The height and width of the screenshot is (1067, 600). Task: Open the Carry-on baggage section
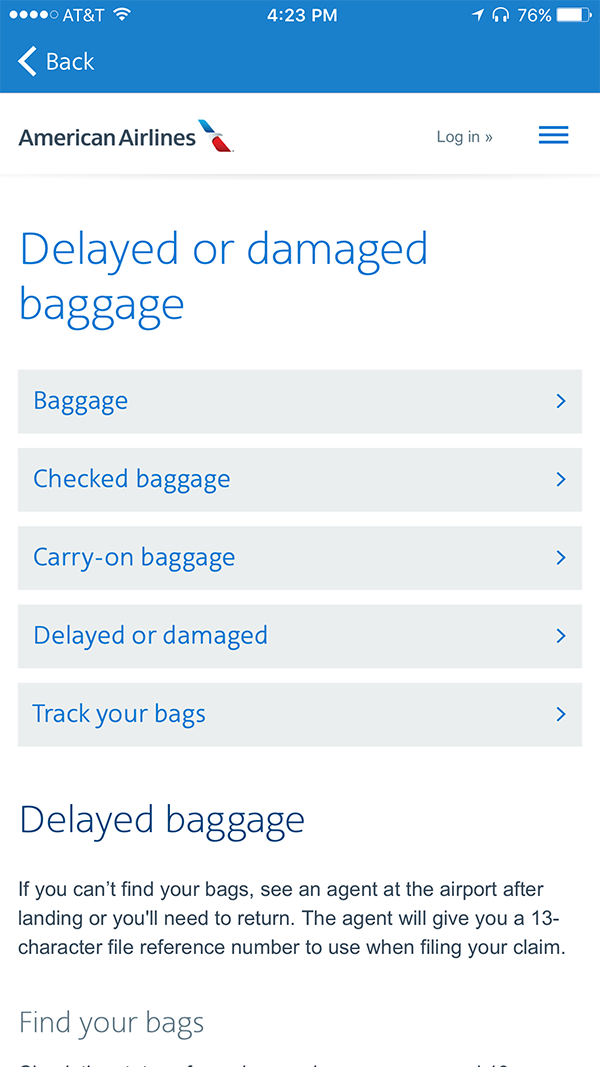(134, 557)
